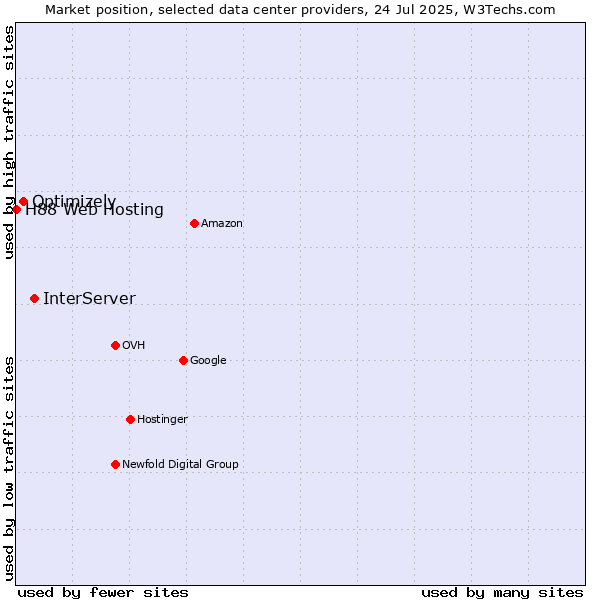Select the Amazon label text
The height and width of the screenshot is (600, 600).
pos(222,223)
